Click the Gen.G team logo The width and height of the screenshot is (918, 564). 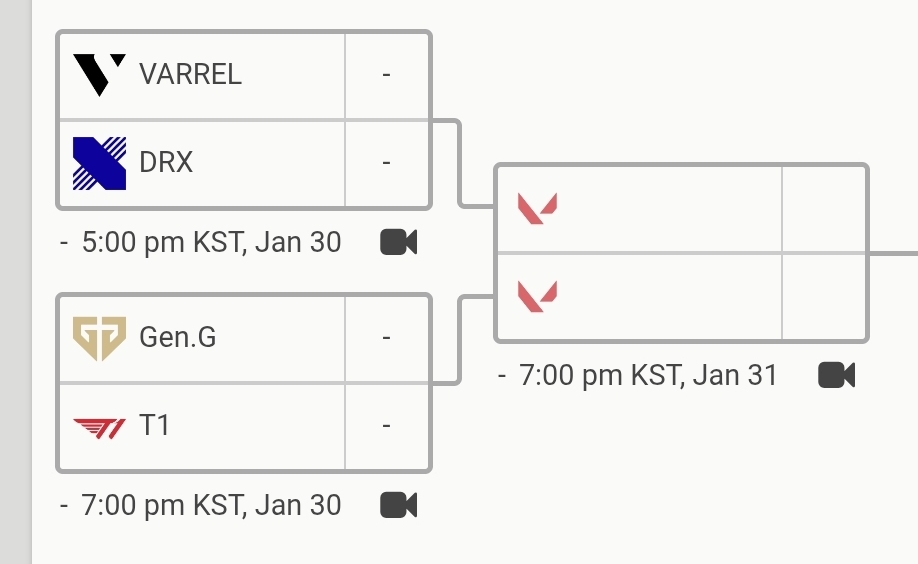99,338
